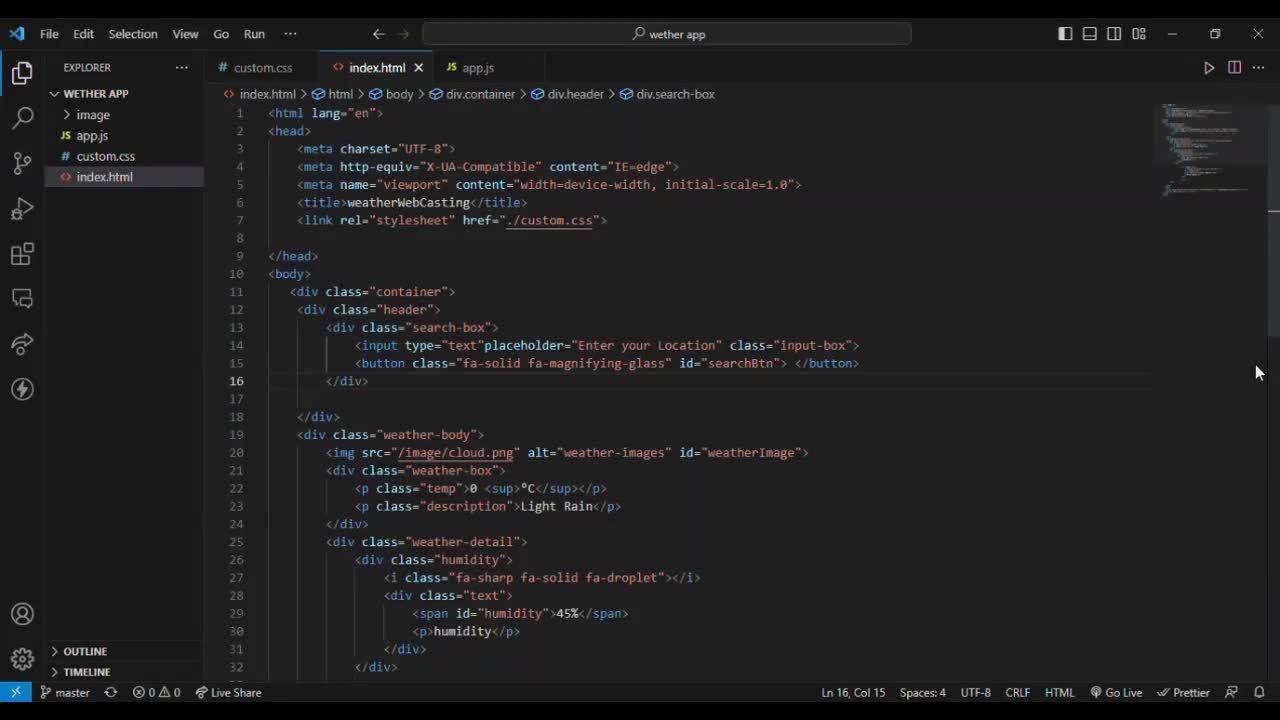The width and height of the screenshot is (1280, 720).
Task: Close the index.html tab
Action: 419,68
